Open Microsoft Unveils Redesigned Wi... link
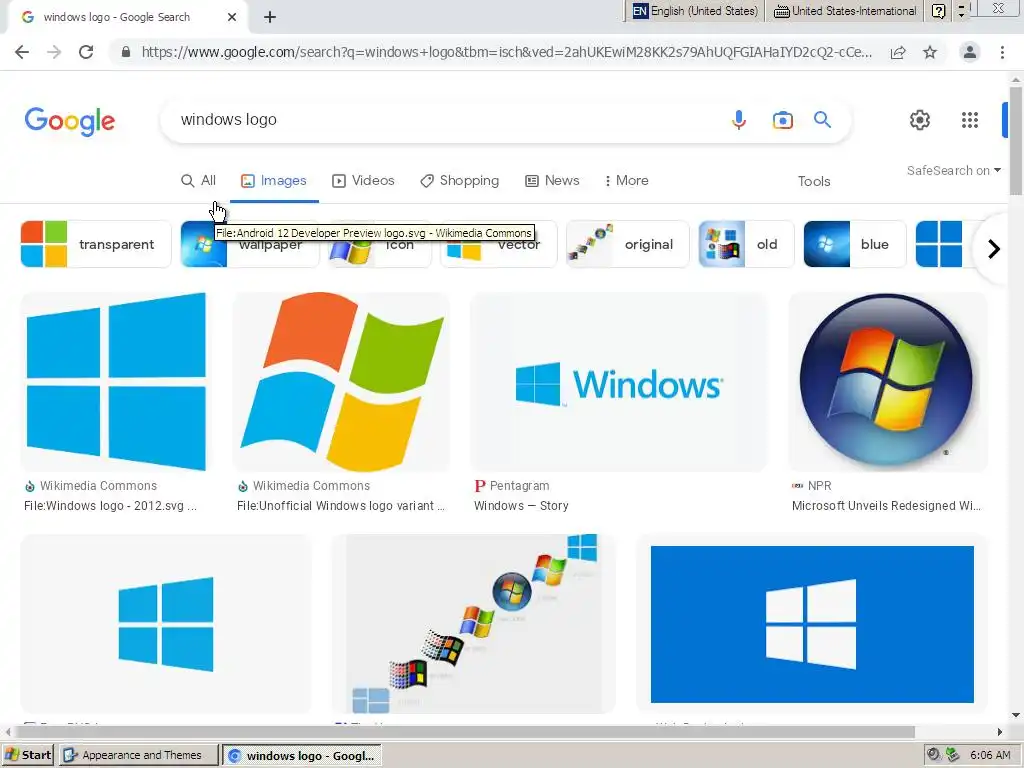Viewport: 1024px width, 768px height. [x=886, y=506]
